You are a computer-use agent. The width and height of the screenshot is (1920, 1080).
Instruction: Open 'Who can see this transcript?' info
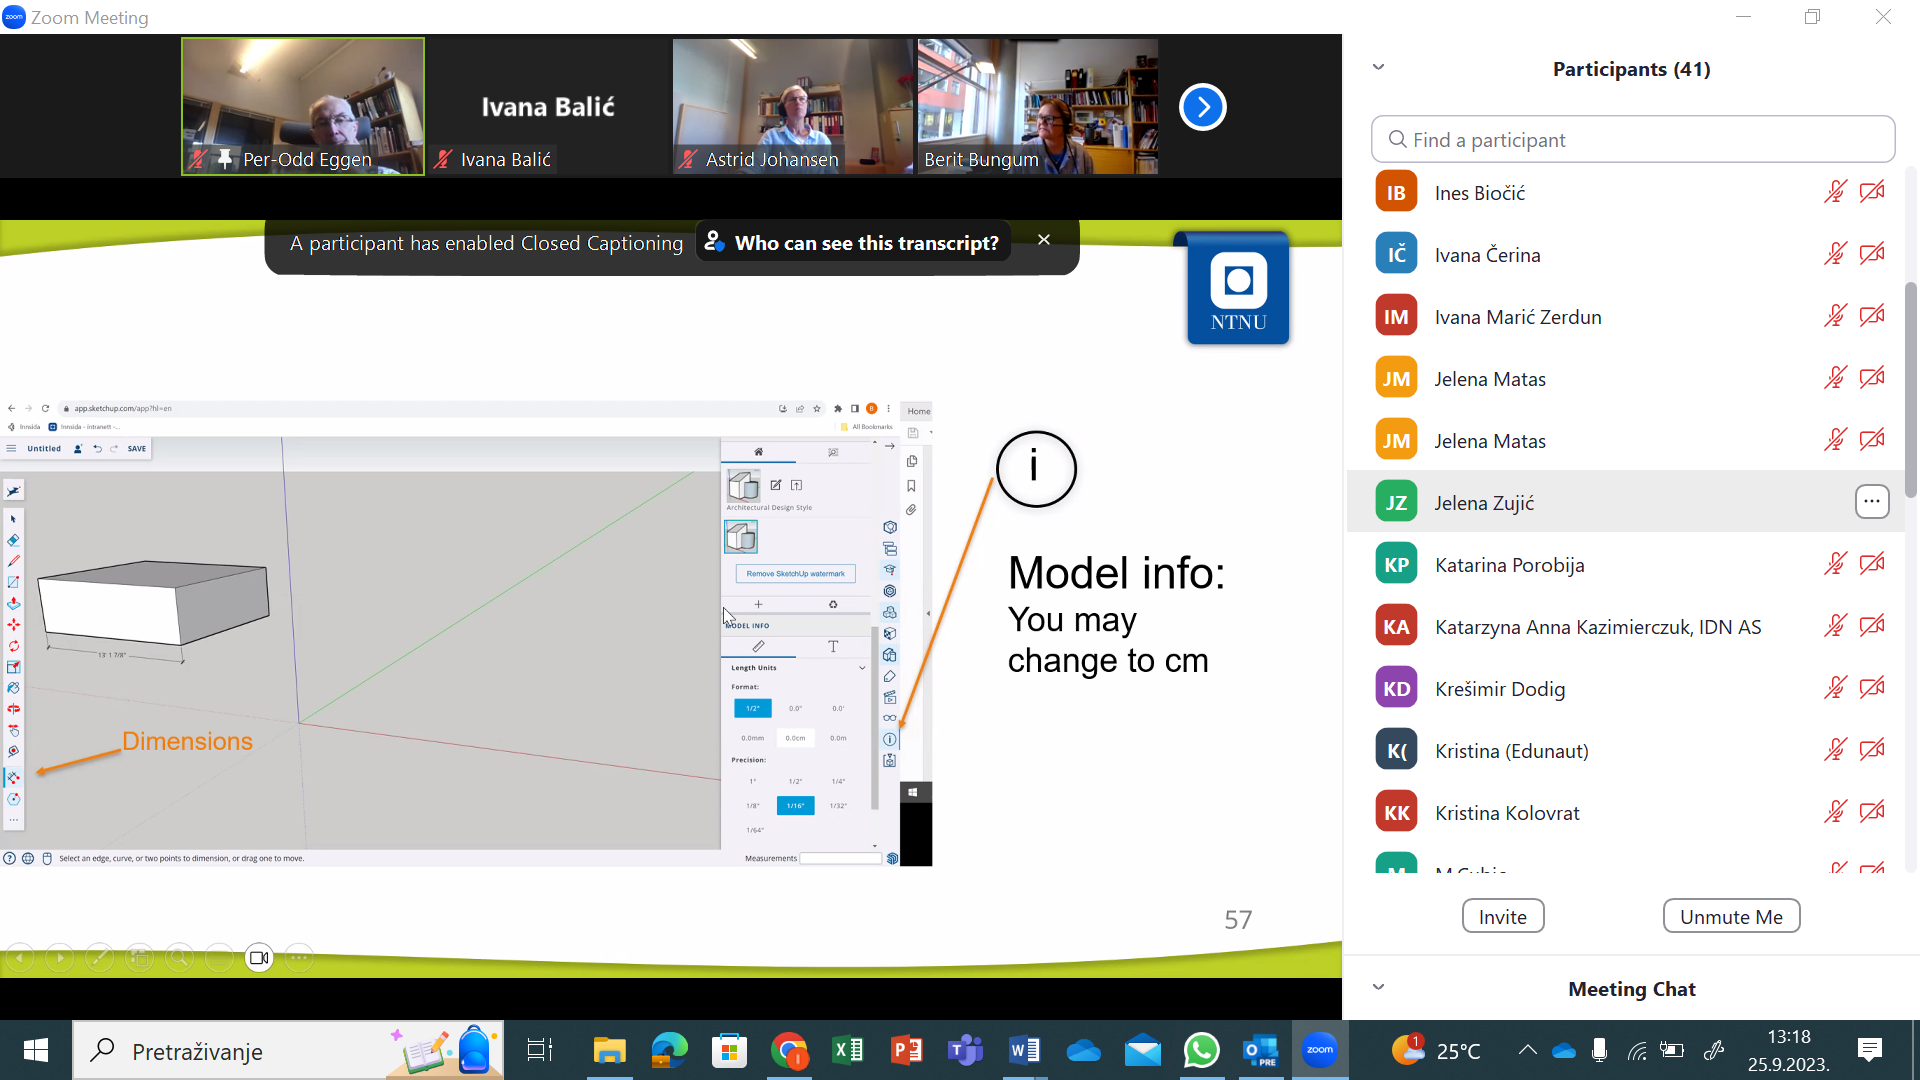853,243
